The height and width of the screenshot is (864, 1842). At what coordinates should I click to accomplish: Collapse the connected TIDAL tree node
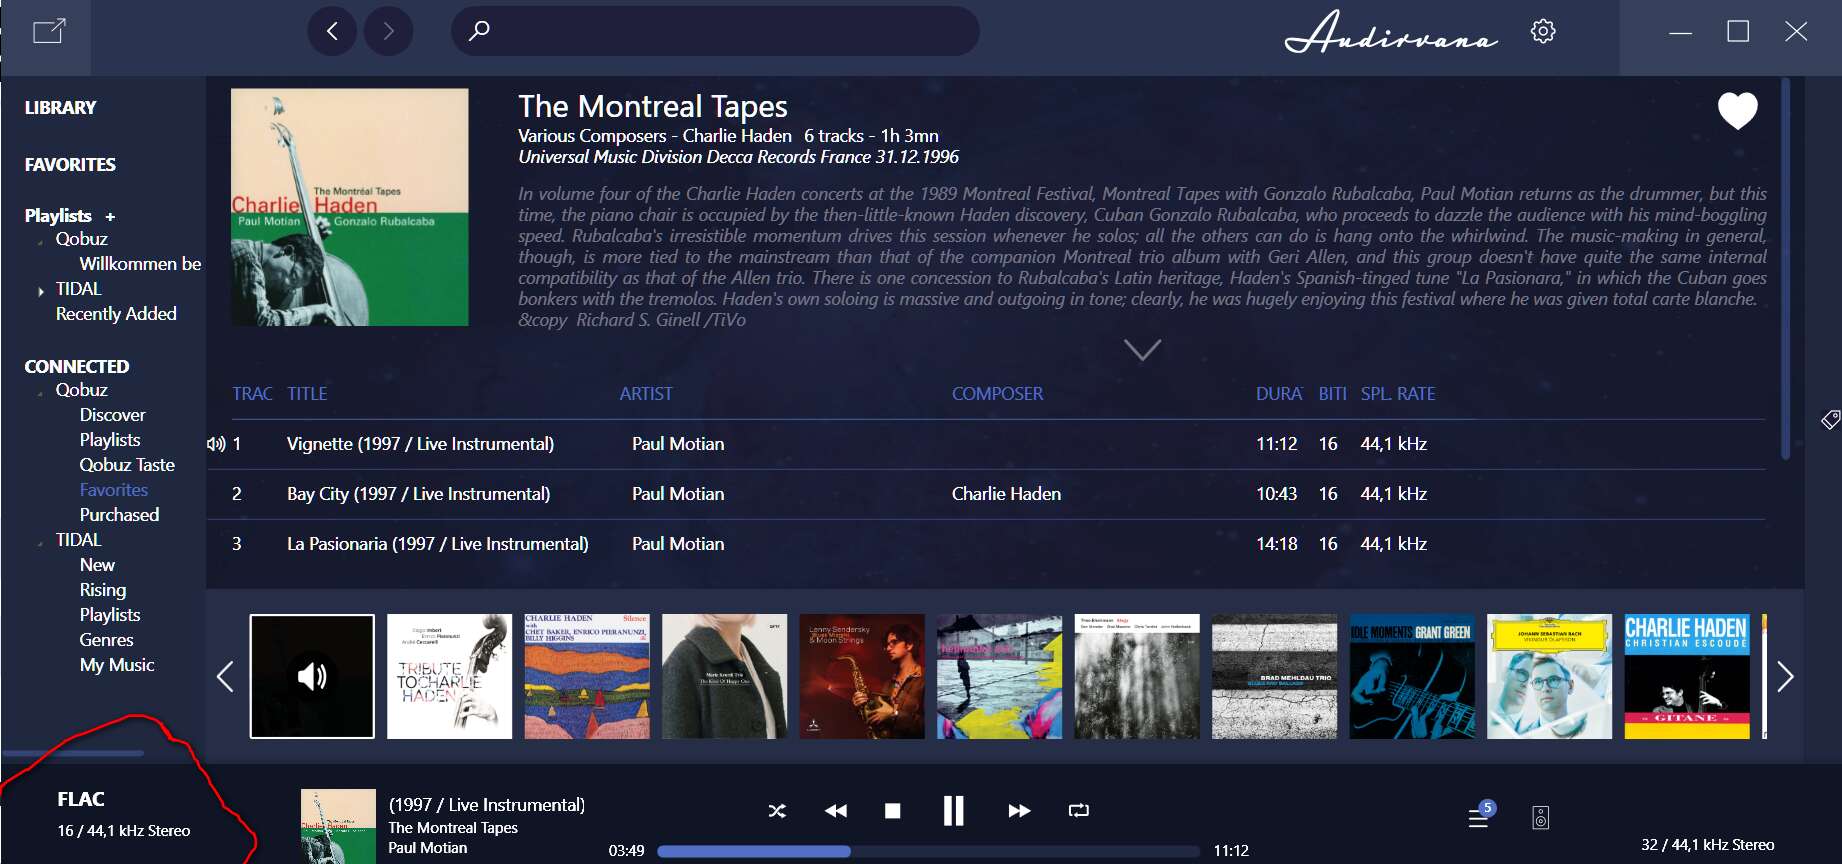(40, 542)
